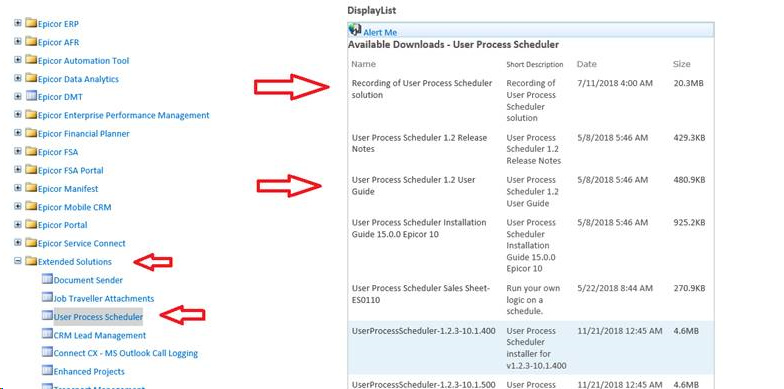Screen dimensions: 784x389
Task: Expand the Epicor Manifest node
Action: click(18, 188)
